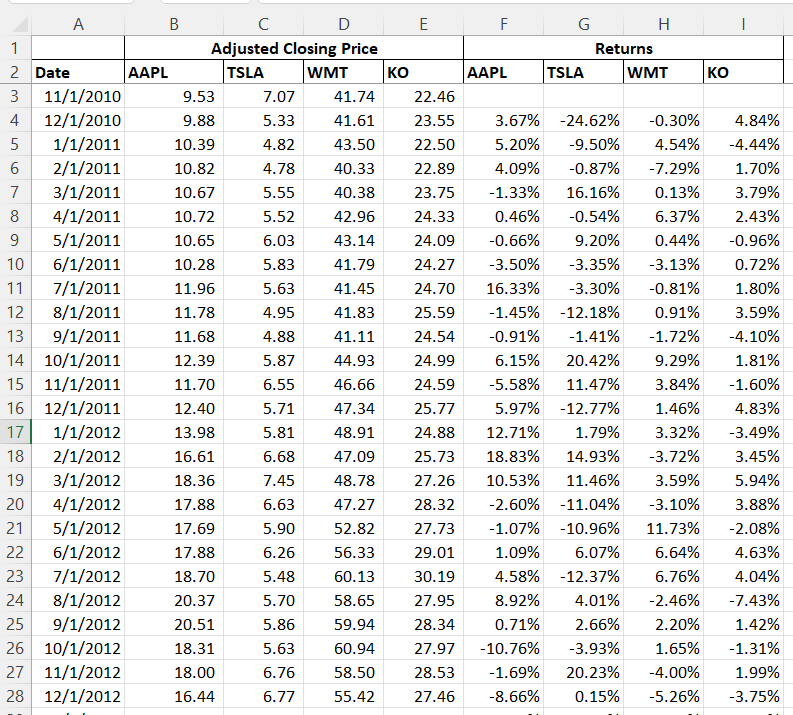Select KO return -3.75%
Screen dimensions: 793x715
(x=743, y=696)
